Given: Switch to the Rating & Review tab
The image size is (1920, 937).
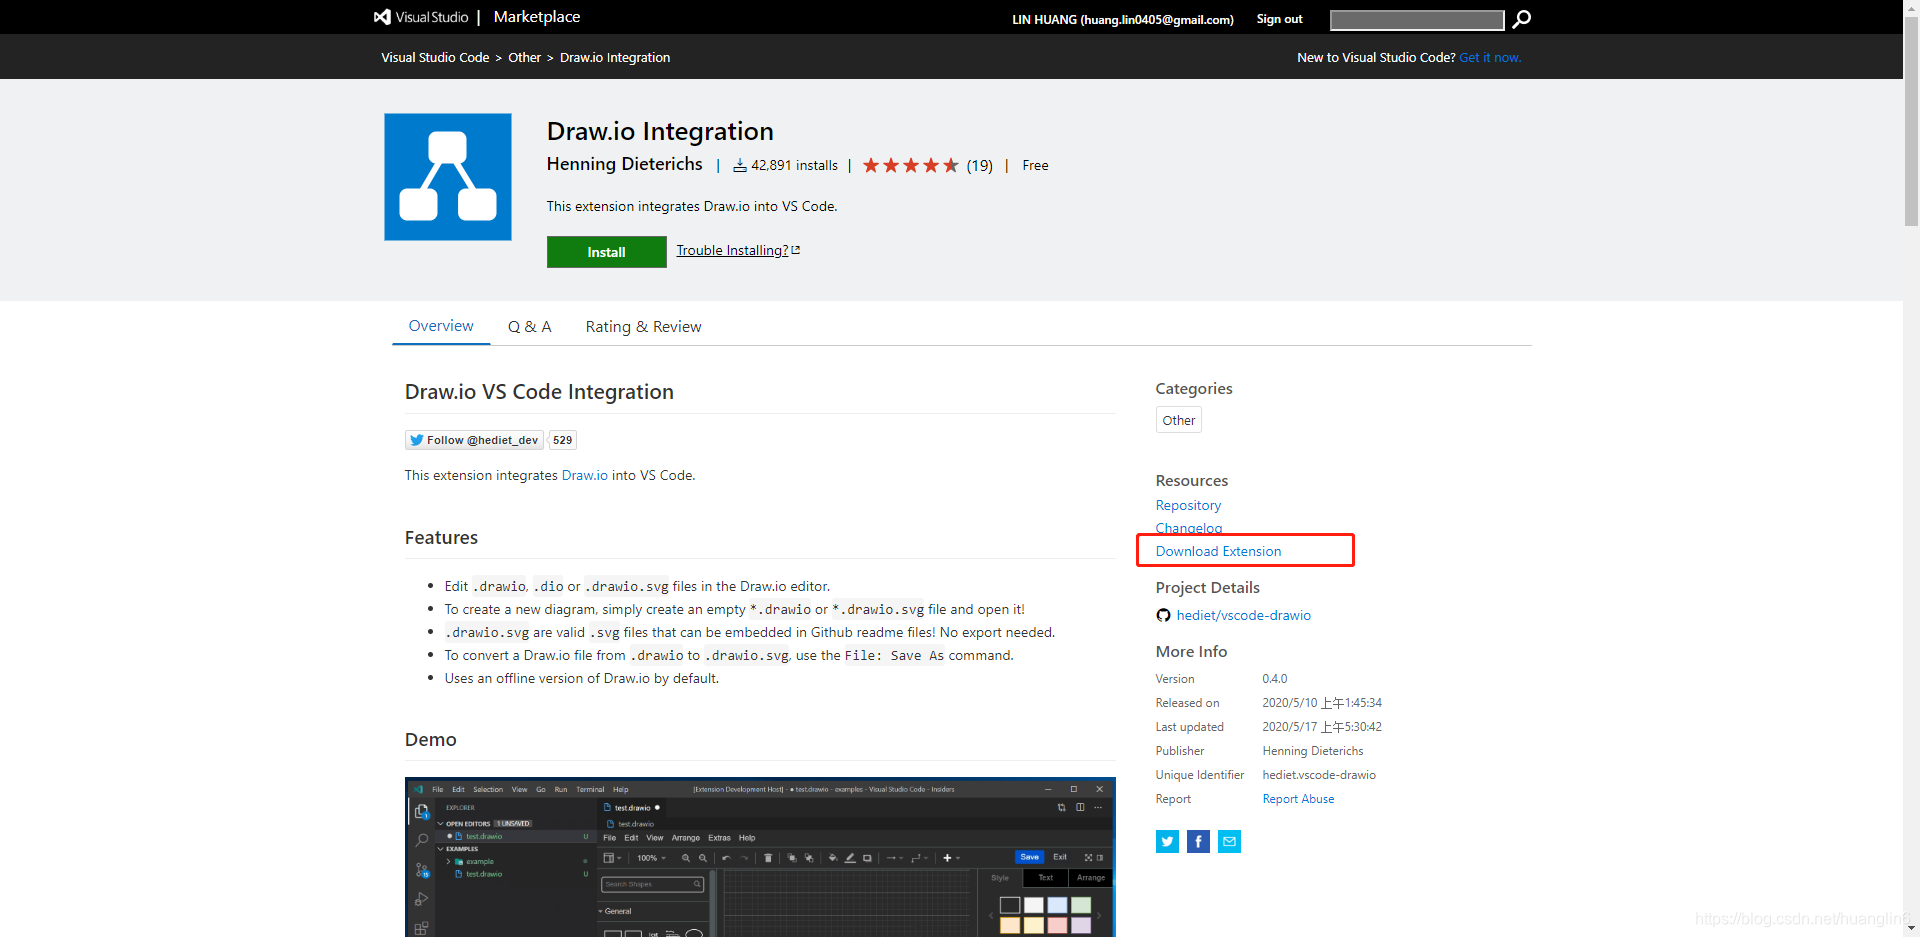Looking at the screenshot, I should pos(643,327).
